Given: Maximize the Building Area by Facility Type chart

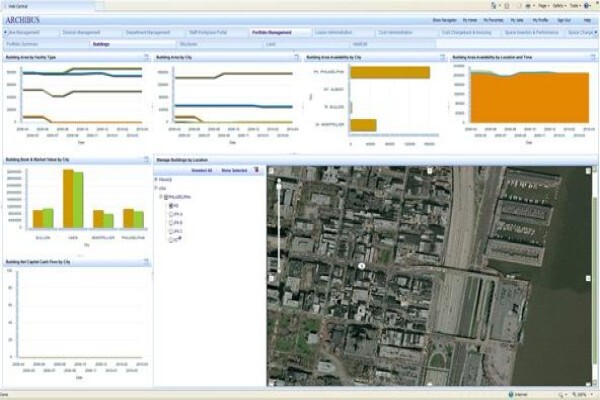Looking at the screenshot, I should pos(146,57).
